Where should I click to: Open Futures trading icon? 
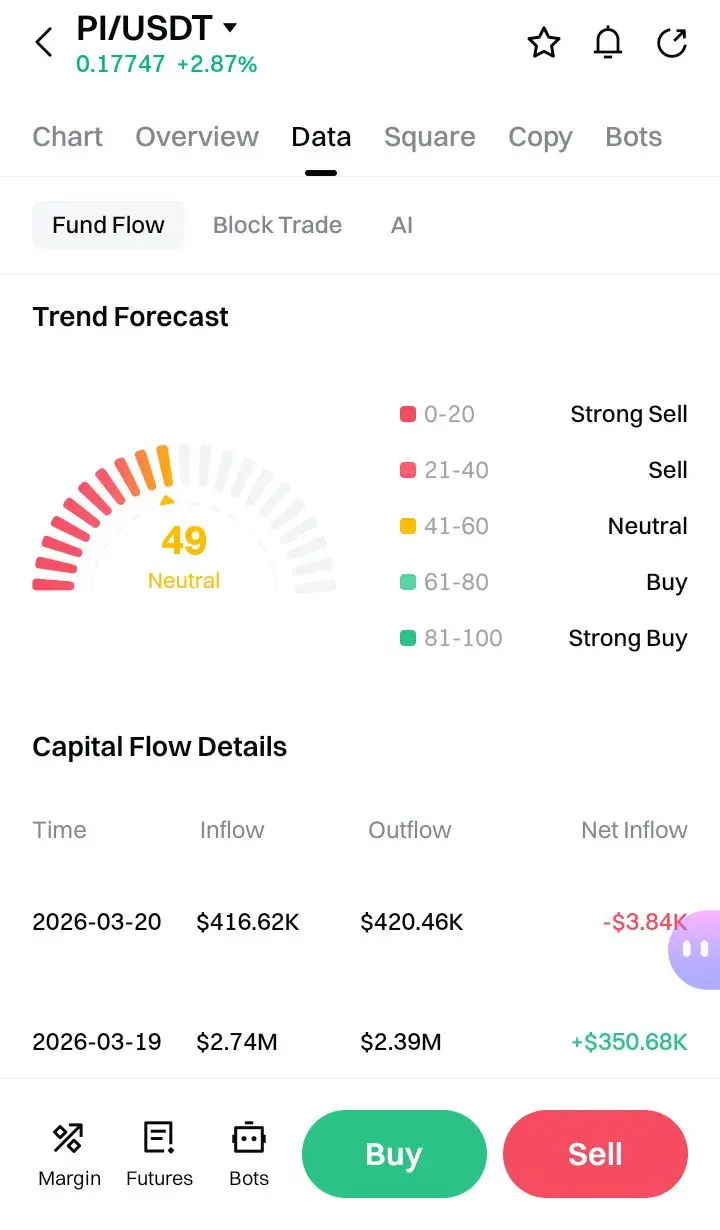point(159,1154)
